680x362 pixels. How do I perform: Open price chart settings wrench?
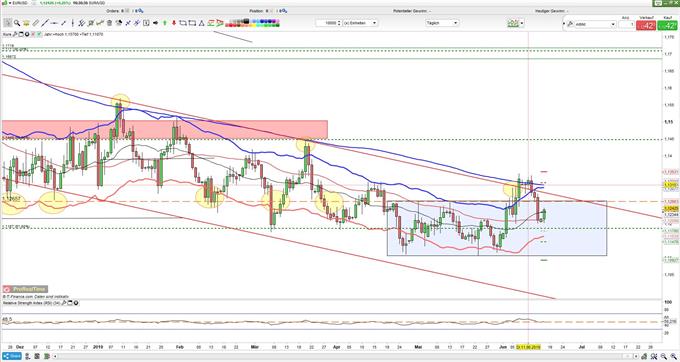pos(14,34)
